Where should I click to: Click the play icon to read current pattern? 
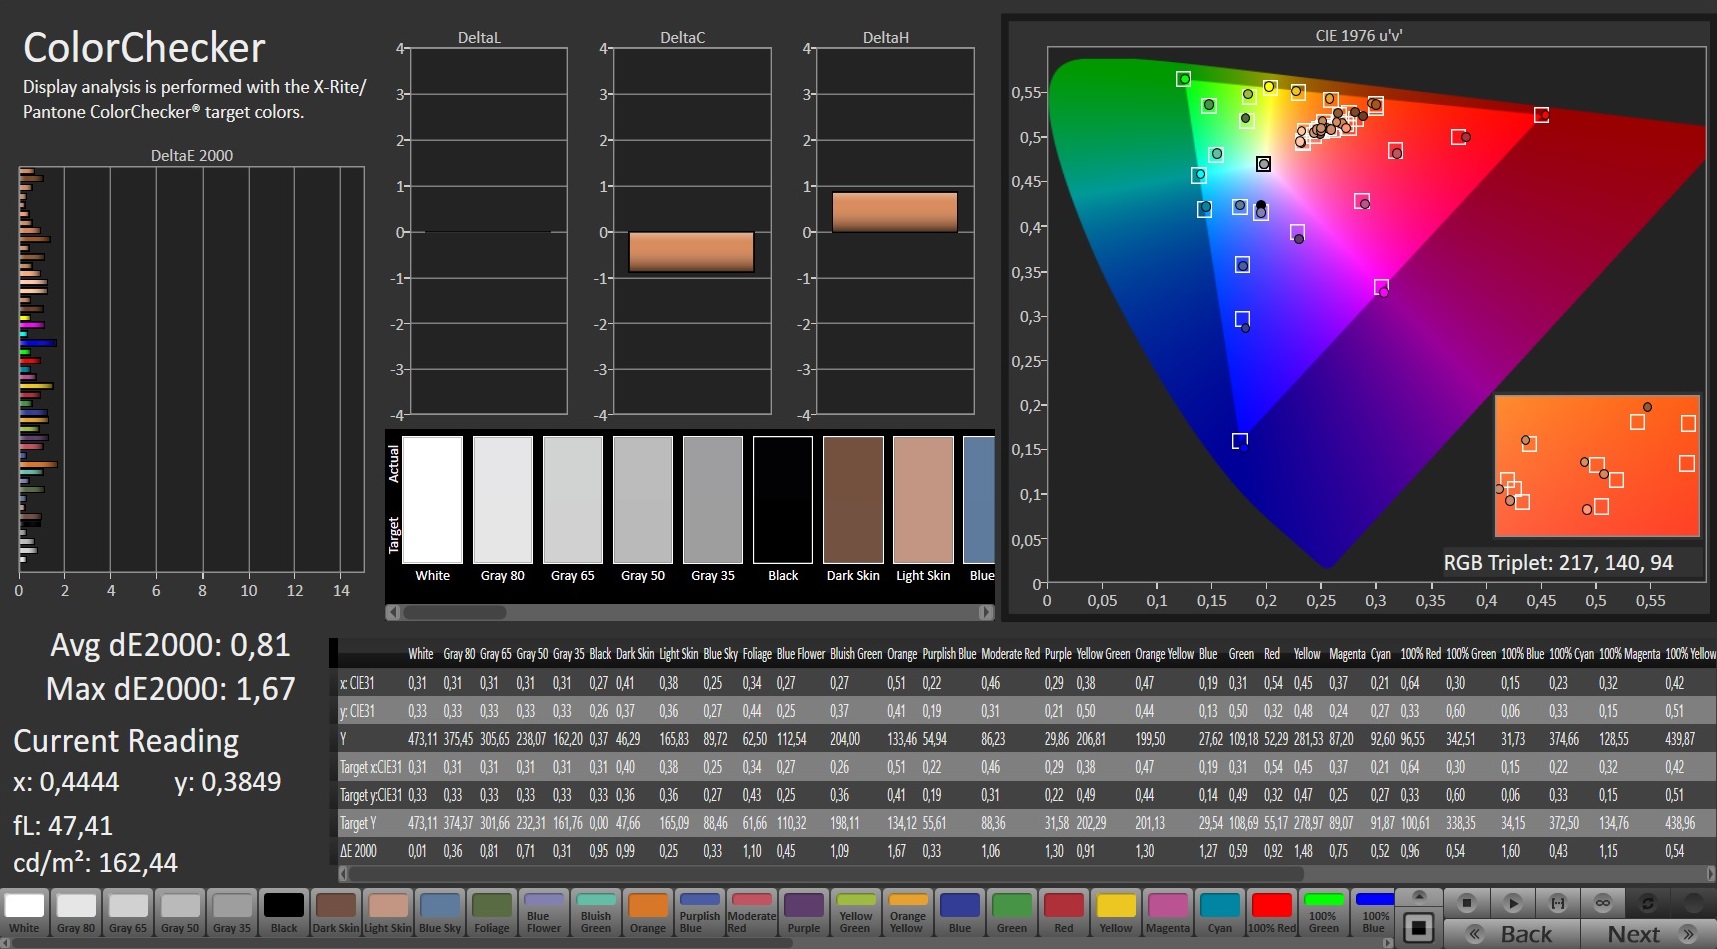click(1512, 903)
